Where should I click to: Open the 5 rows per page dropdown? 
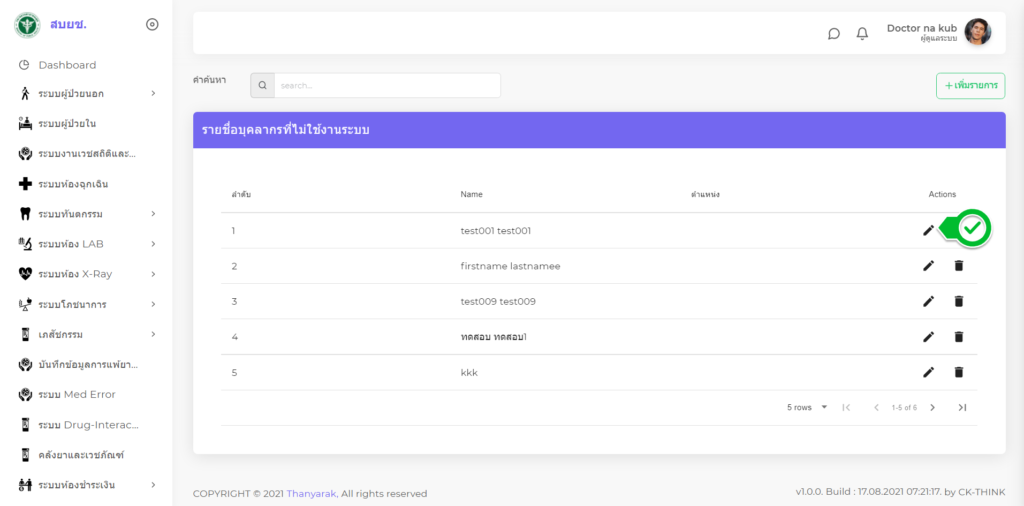[x=808, y=407]
